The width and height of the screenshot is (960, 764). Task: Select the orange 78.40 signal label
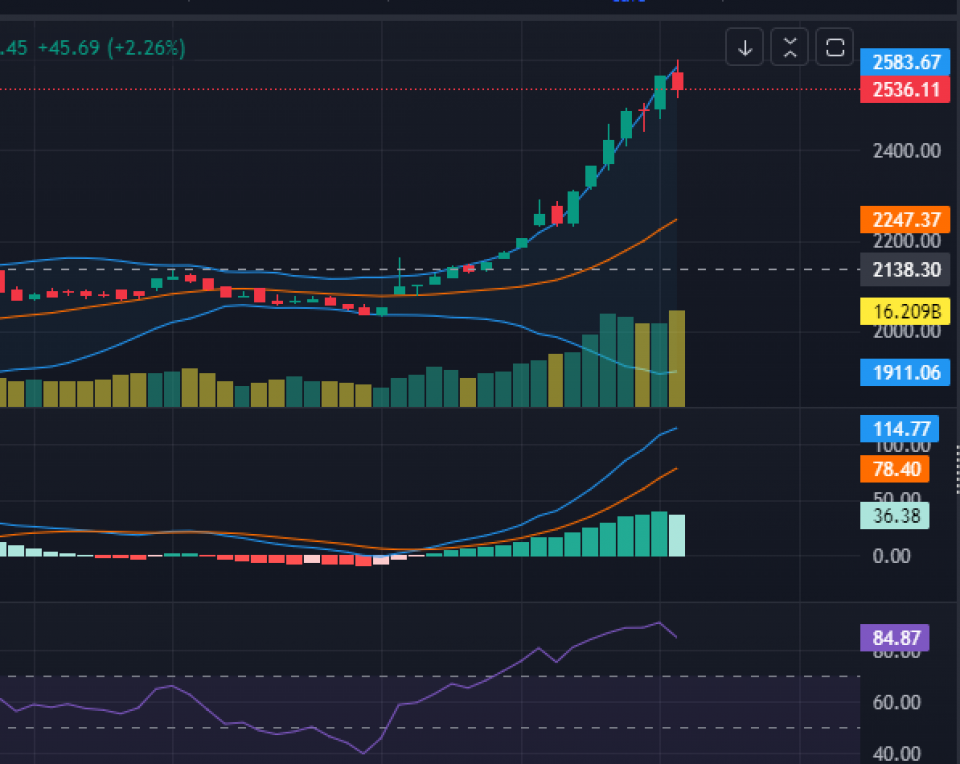(x=894, y=470)
